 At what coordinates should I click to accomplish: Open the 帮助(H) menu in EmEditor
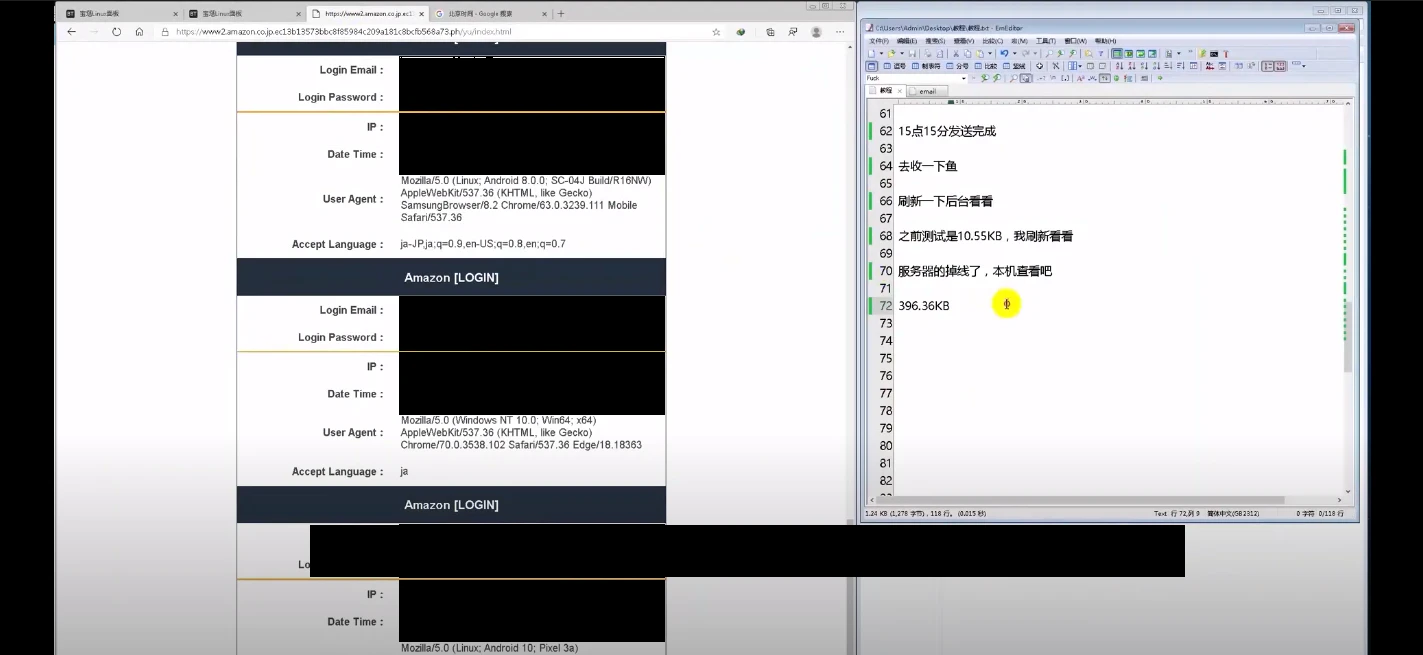point(1105,41)
